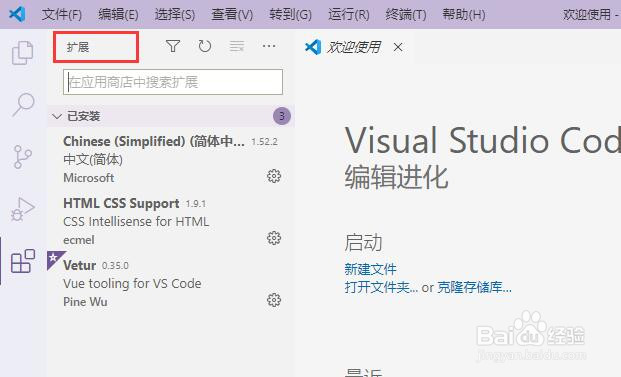
Task: Open the Search view in the activity bar
Action: [x=23, y=105]
